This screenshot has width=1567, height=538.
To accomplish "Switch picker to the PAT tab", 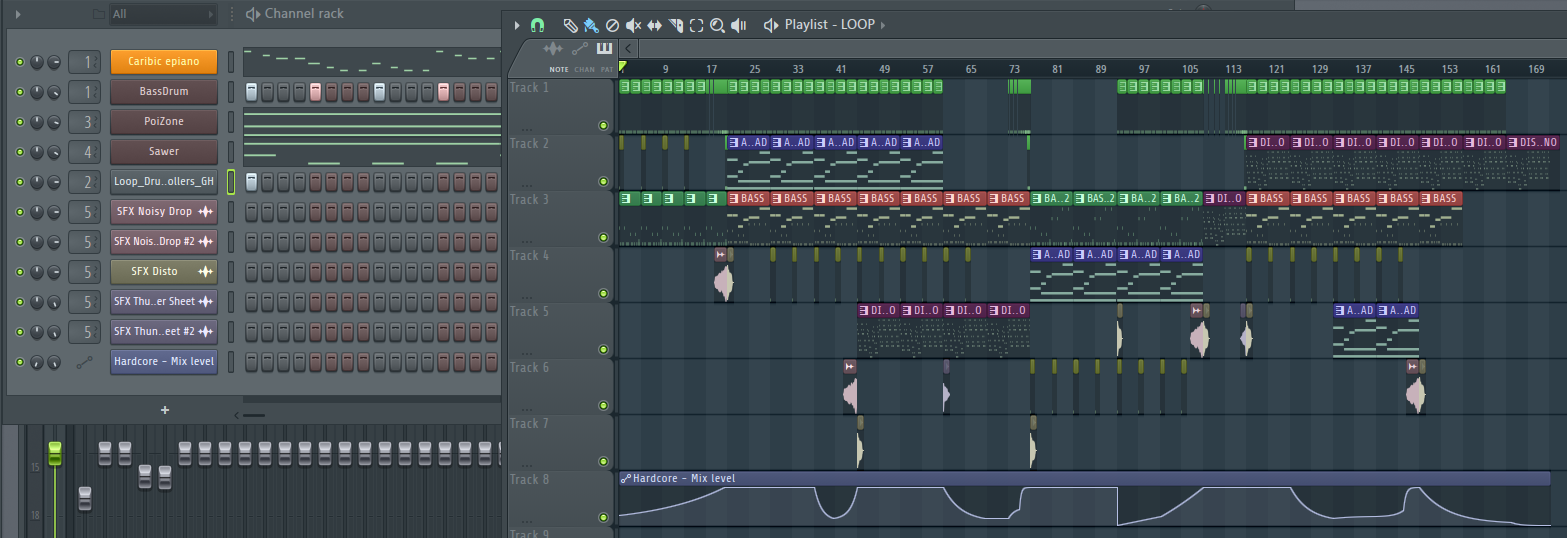I will [x=607, y=69].
